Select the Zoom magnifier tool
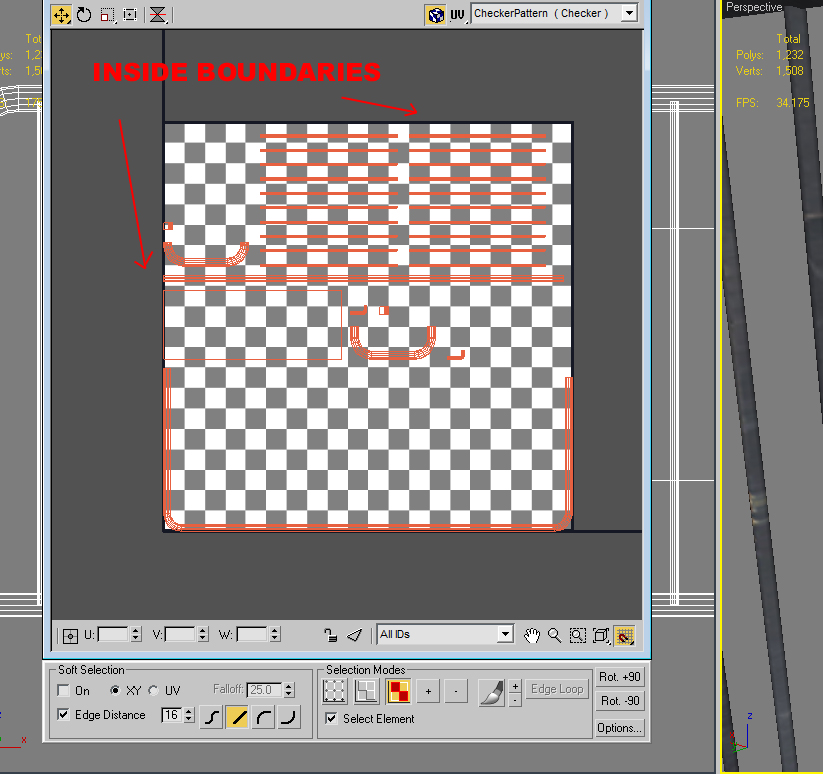823x774 pixels. [554, 635]
